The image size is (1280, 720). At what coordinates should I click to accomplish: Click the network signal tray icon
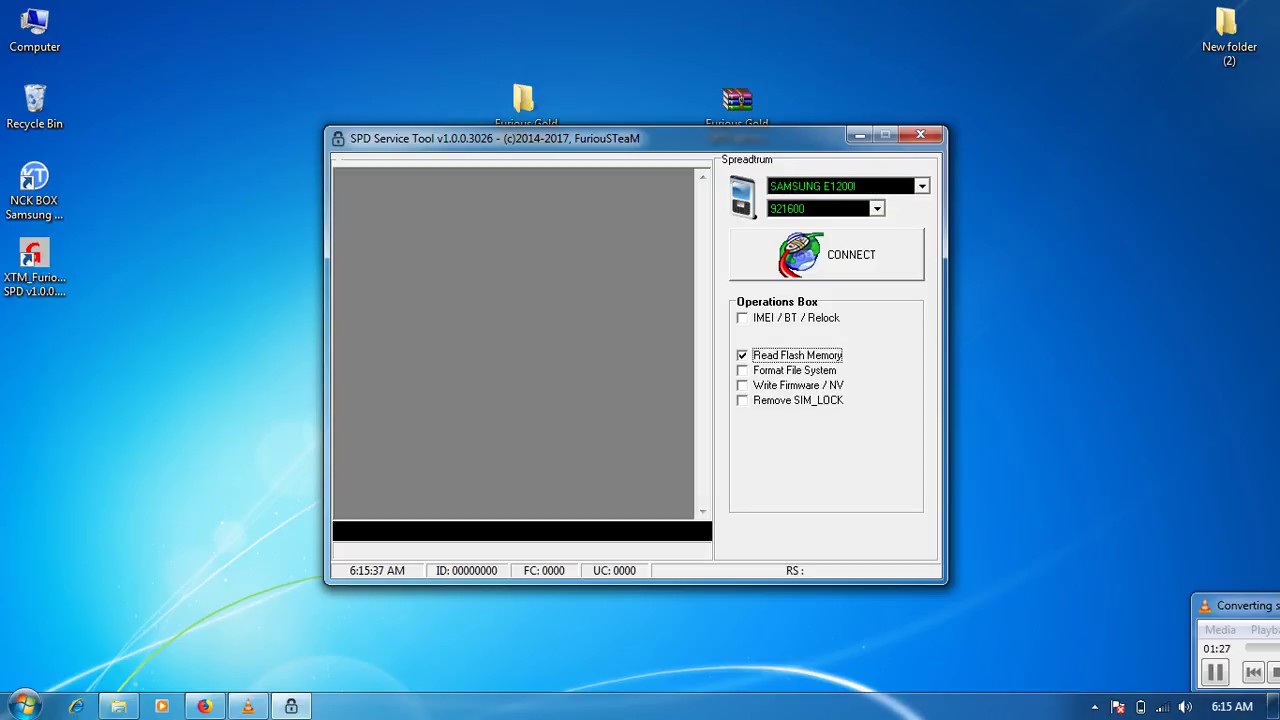1163,707
